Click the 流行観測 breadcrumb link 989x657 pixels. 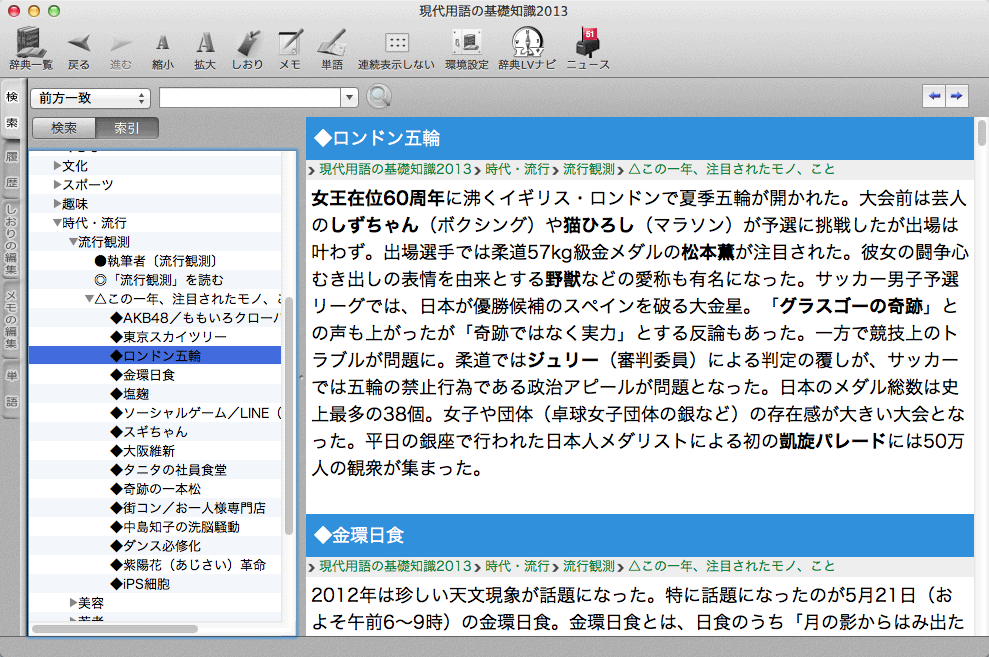(588, 169)
